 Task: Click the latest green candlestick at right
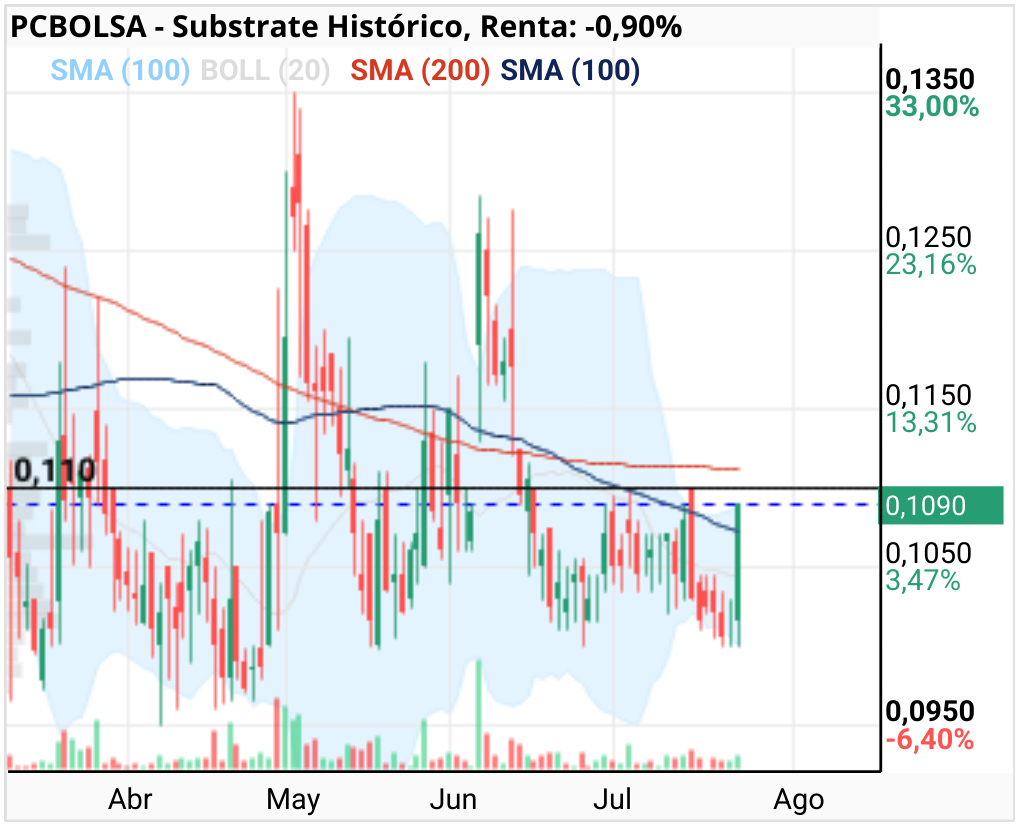pyautogui.click(x=738, y=562)
